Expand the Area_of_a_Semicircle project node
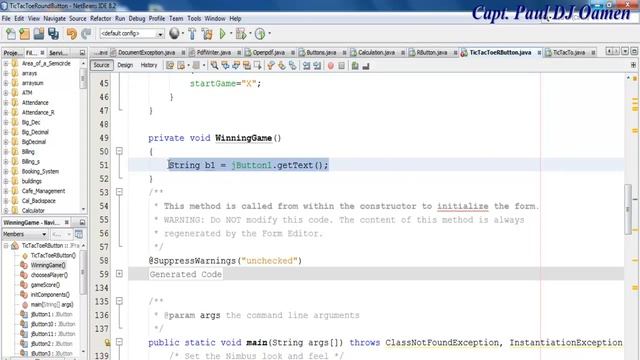Image resolution: width=640 pixels, height=360 pixels. coord(6,64)
